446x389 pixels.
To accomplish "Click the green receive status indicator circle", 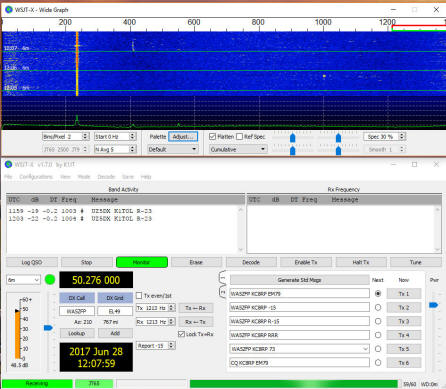I will 50,280.
